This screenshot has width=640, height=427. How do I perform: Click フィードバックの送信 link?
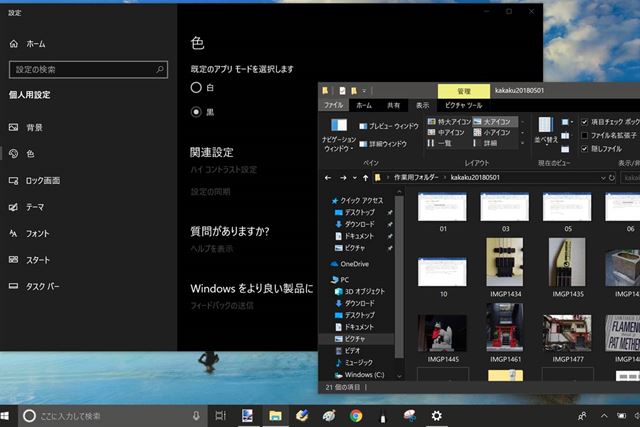(x=222, y=305)
